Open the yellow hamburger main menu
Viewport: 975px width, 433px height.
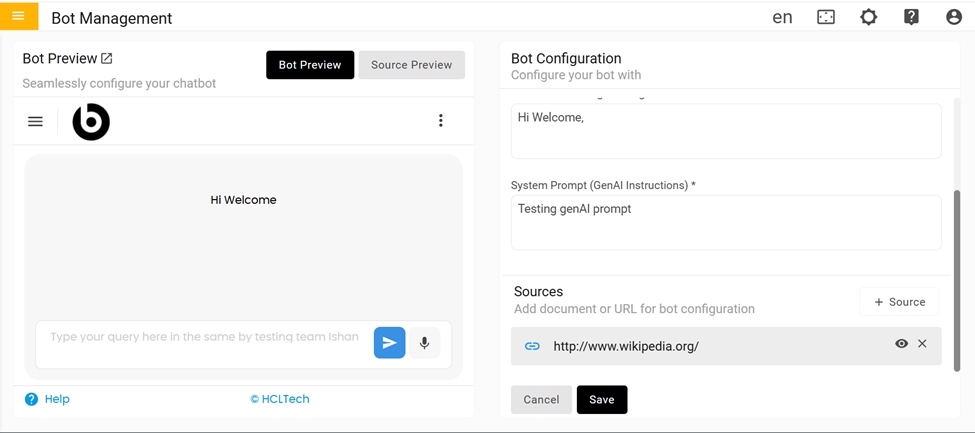(x=18, y=16)
